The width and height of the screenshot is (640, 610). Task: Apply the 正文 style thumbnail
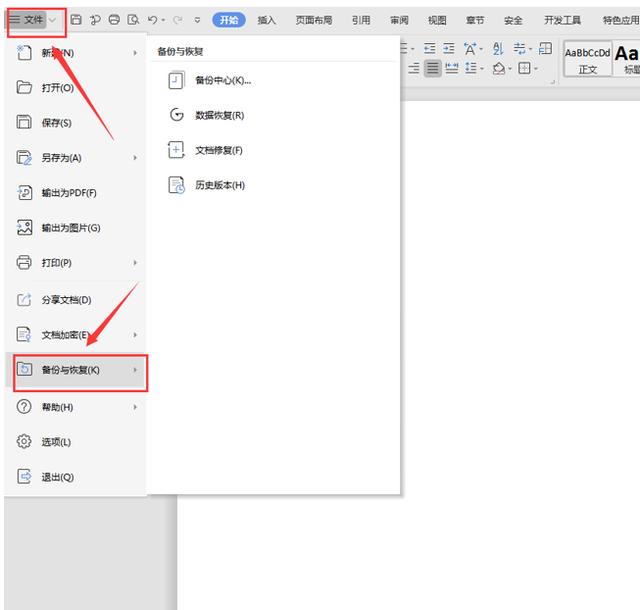point(588,59)
